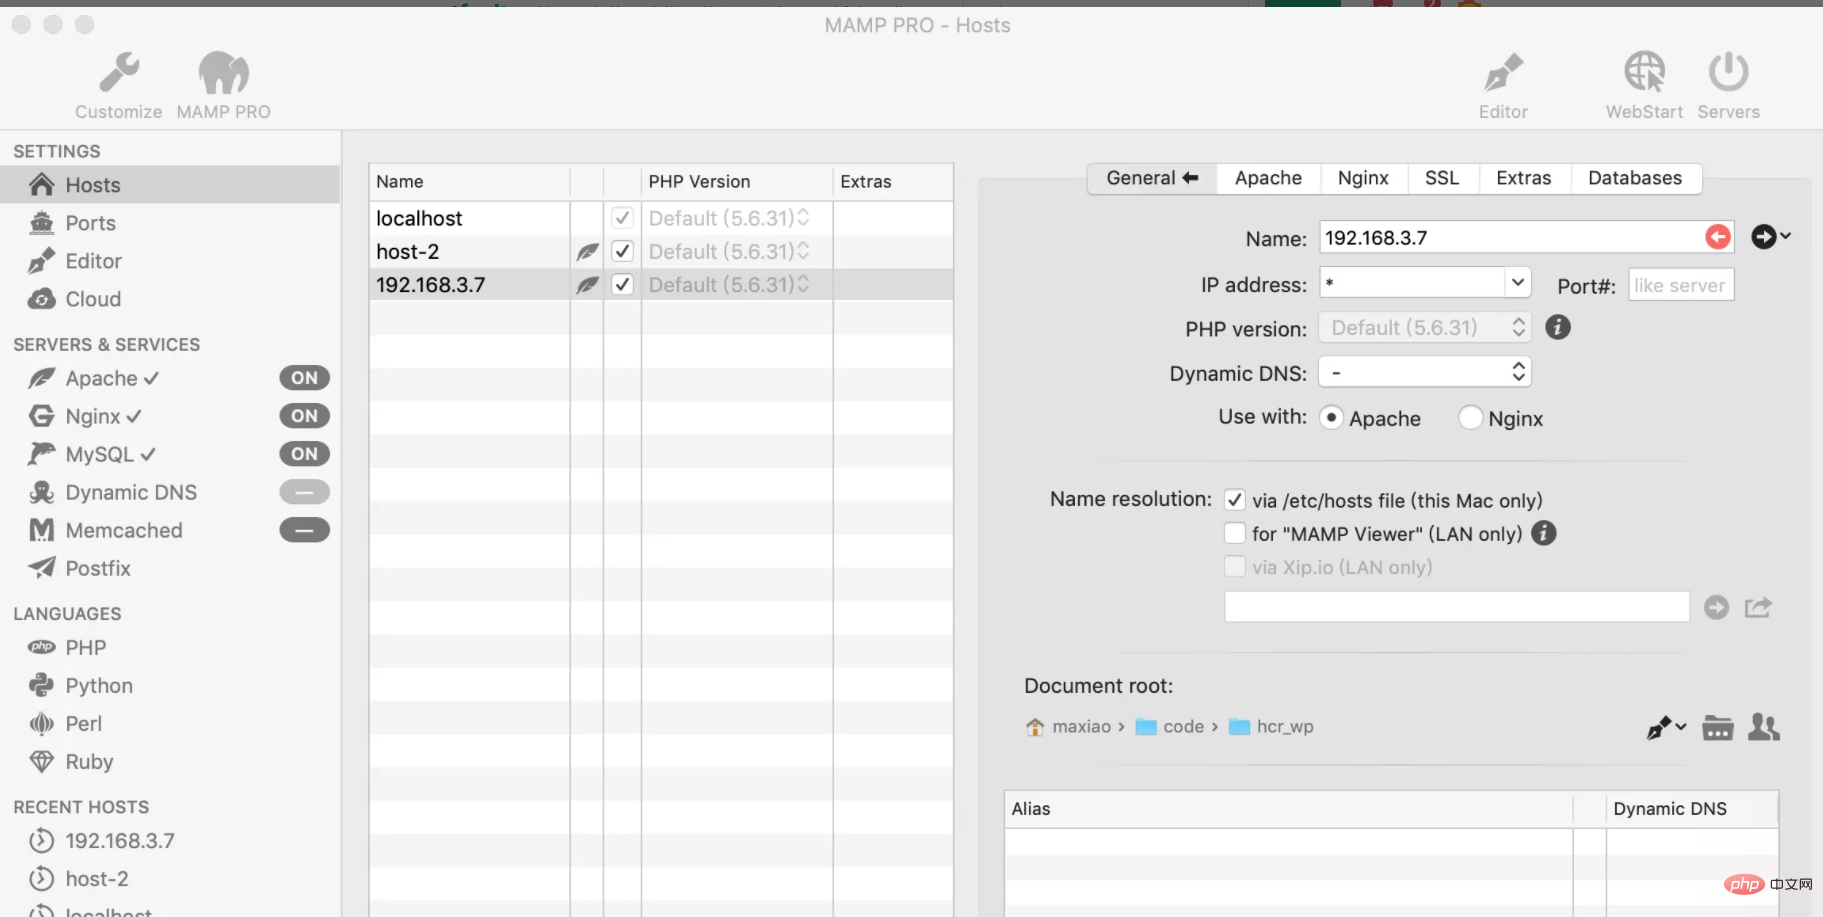Open Ports in Settings sidebar

(90, 223)
